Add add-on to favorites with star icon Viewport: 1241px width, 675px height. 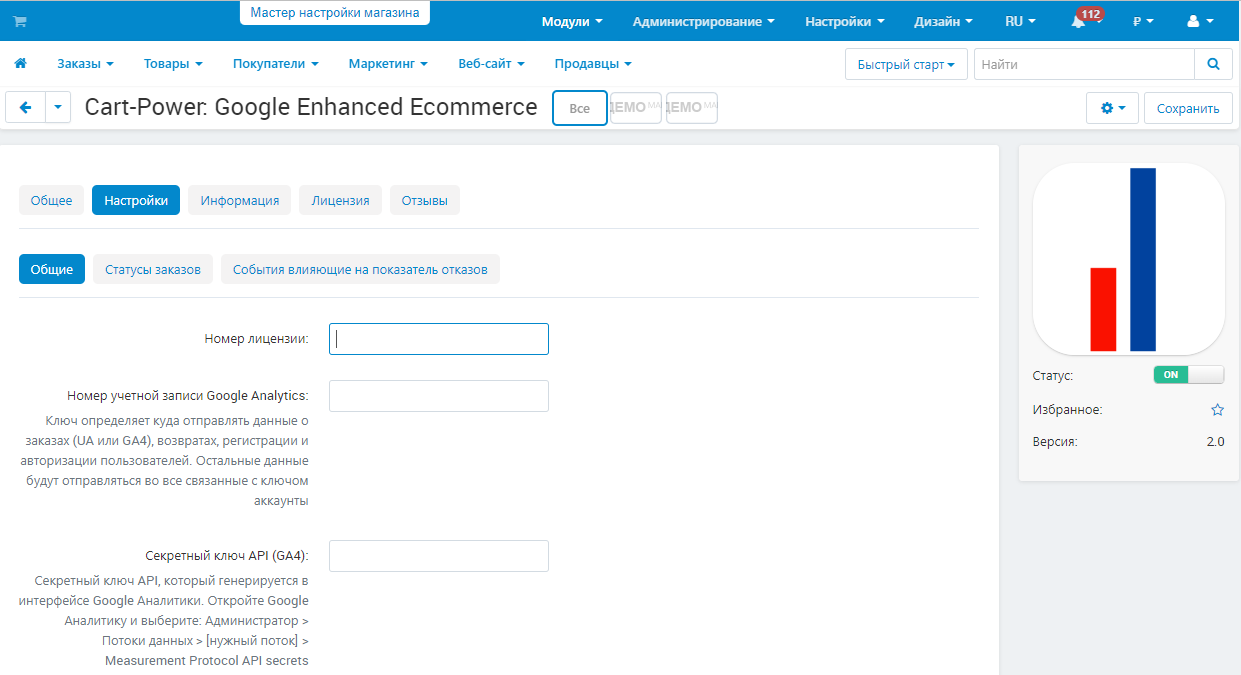pos(1217,410)
